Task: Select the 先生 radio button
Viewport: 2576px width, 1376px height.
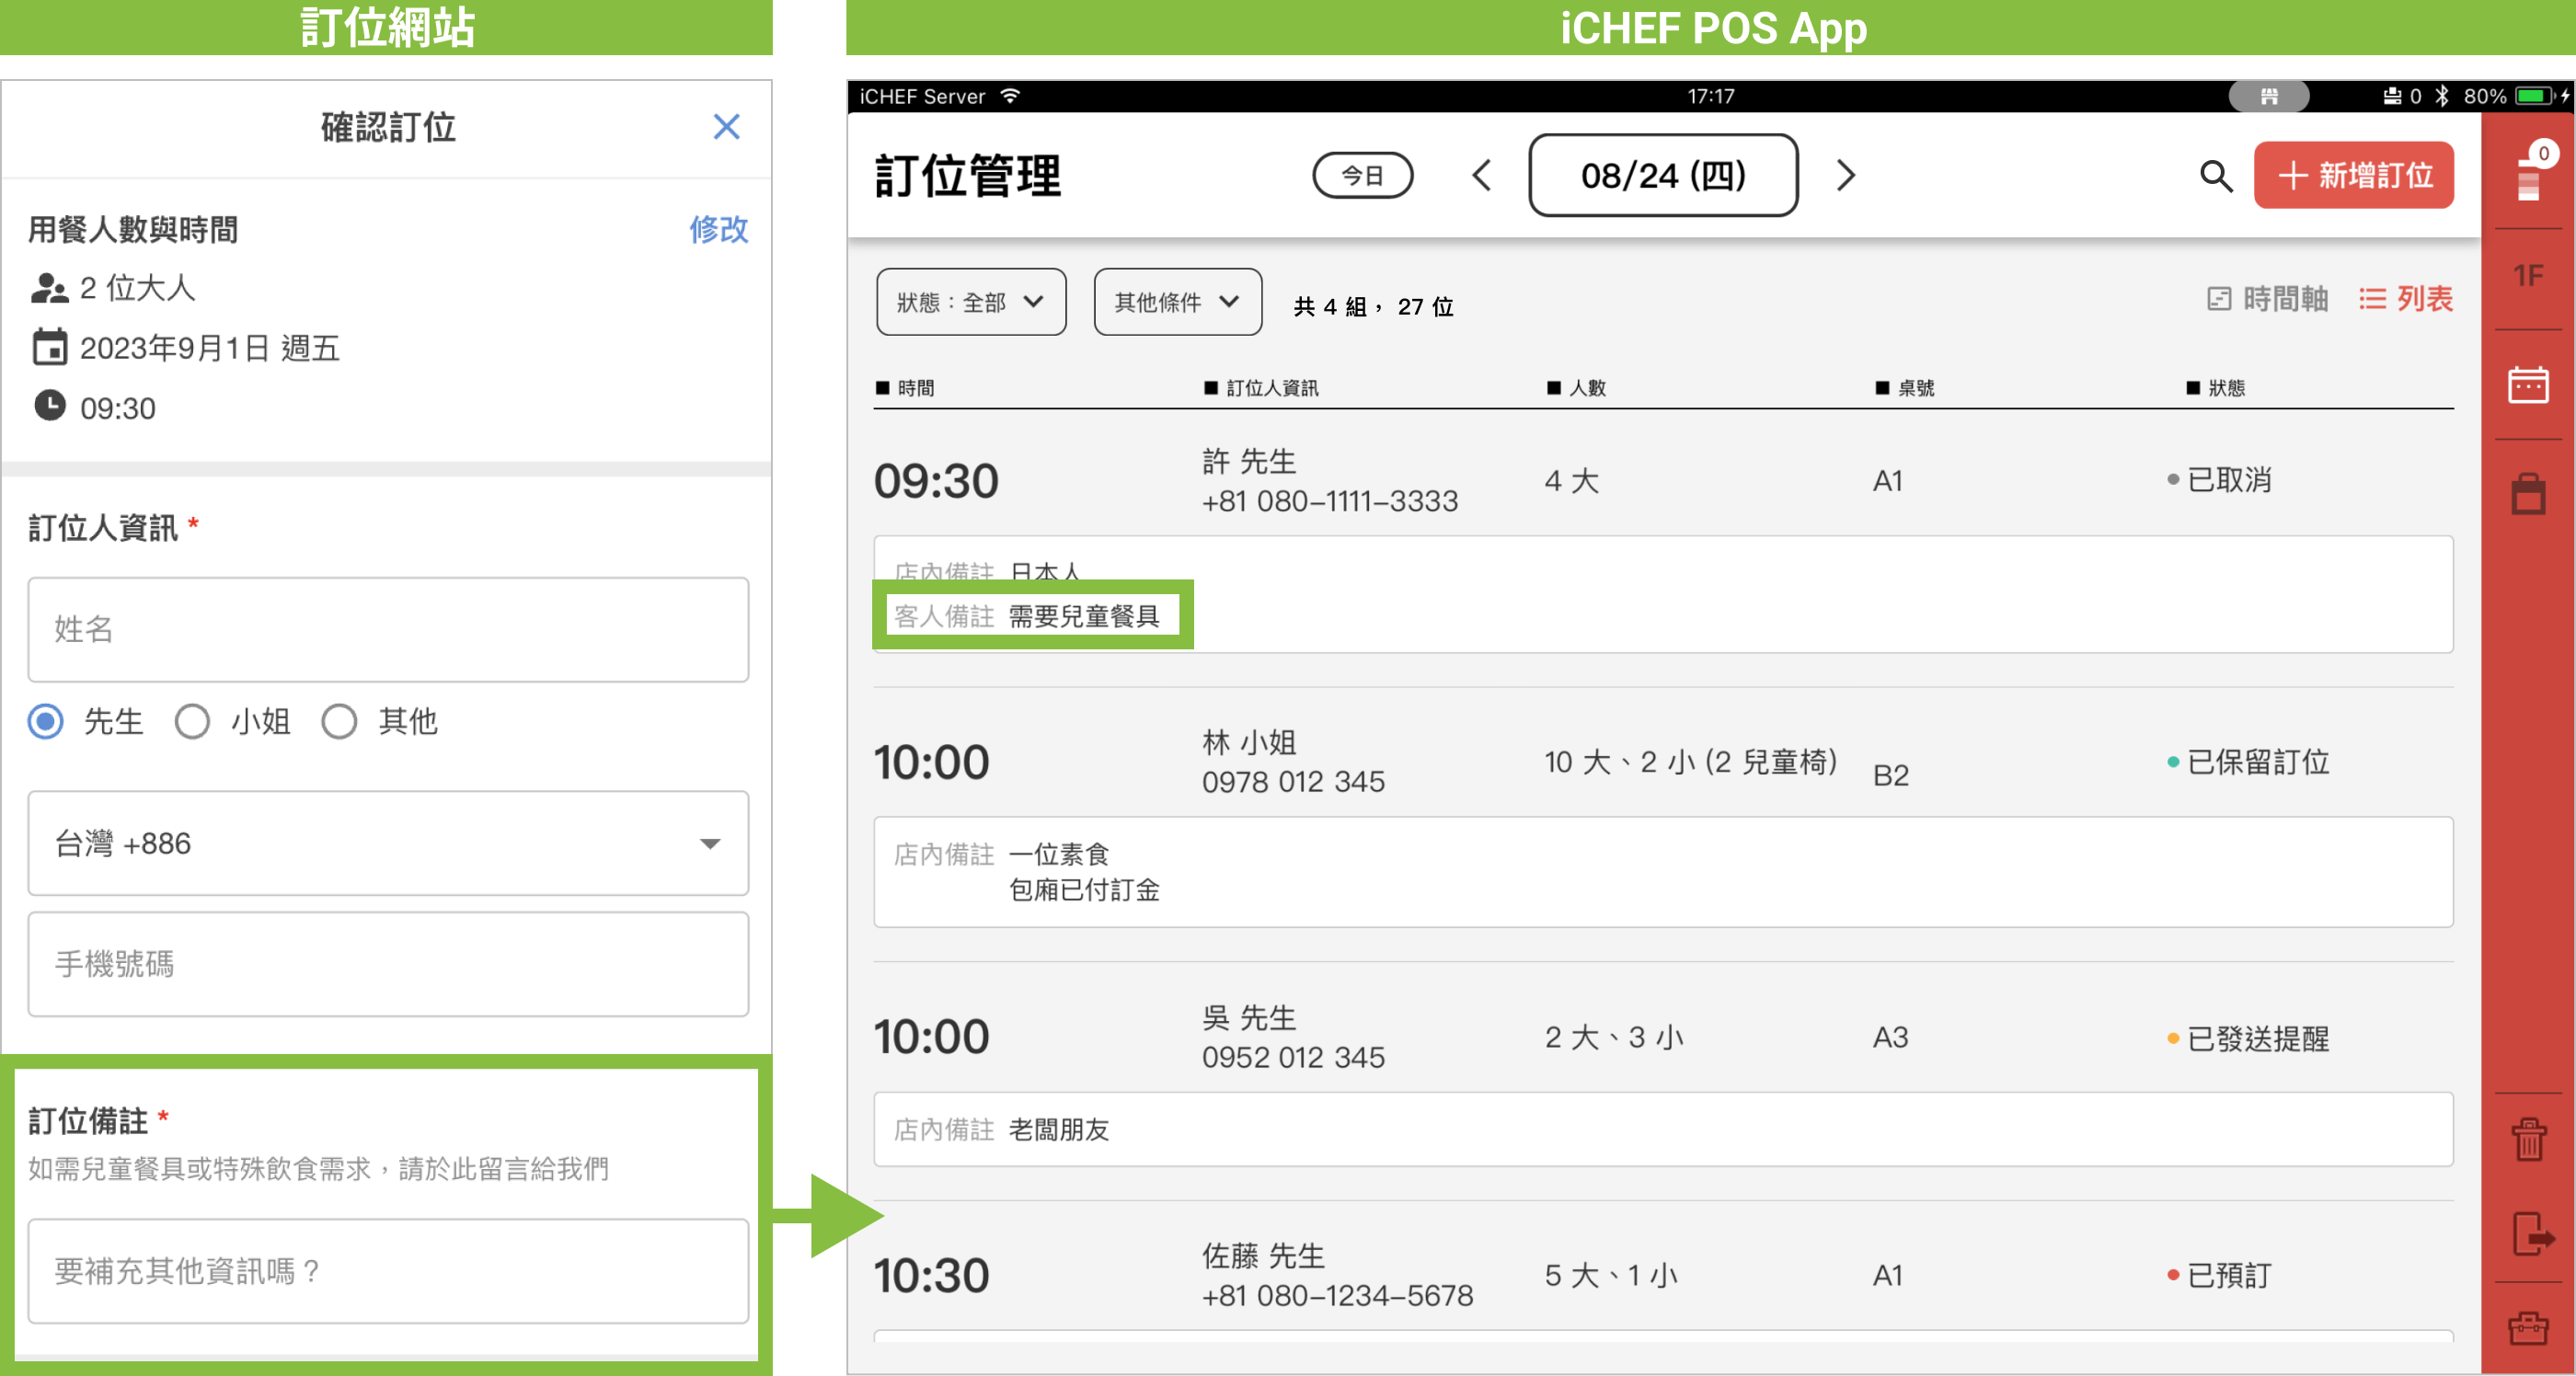Action: (x=46, y=721)
